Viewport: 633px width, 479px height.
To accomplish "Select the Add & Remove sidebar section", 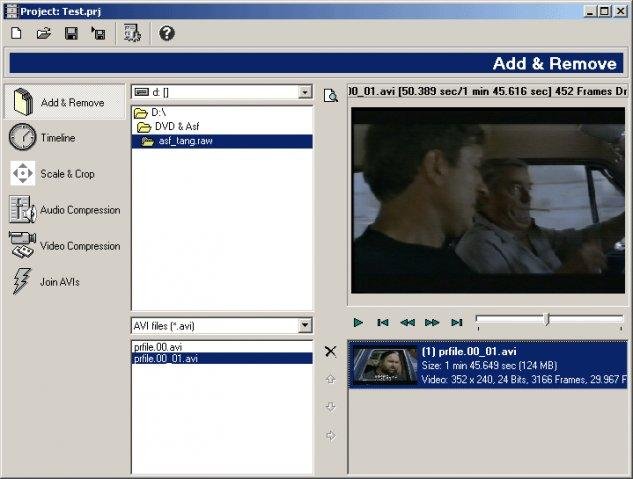I will click(65, 102).
